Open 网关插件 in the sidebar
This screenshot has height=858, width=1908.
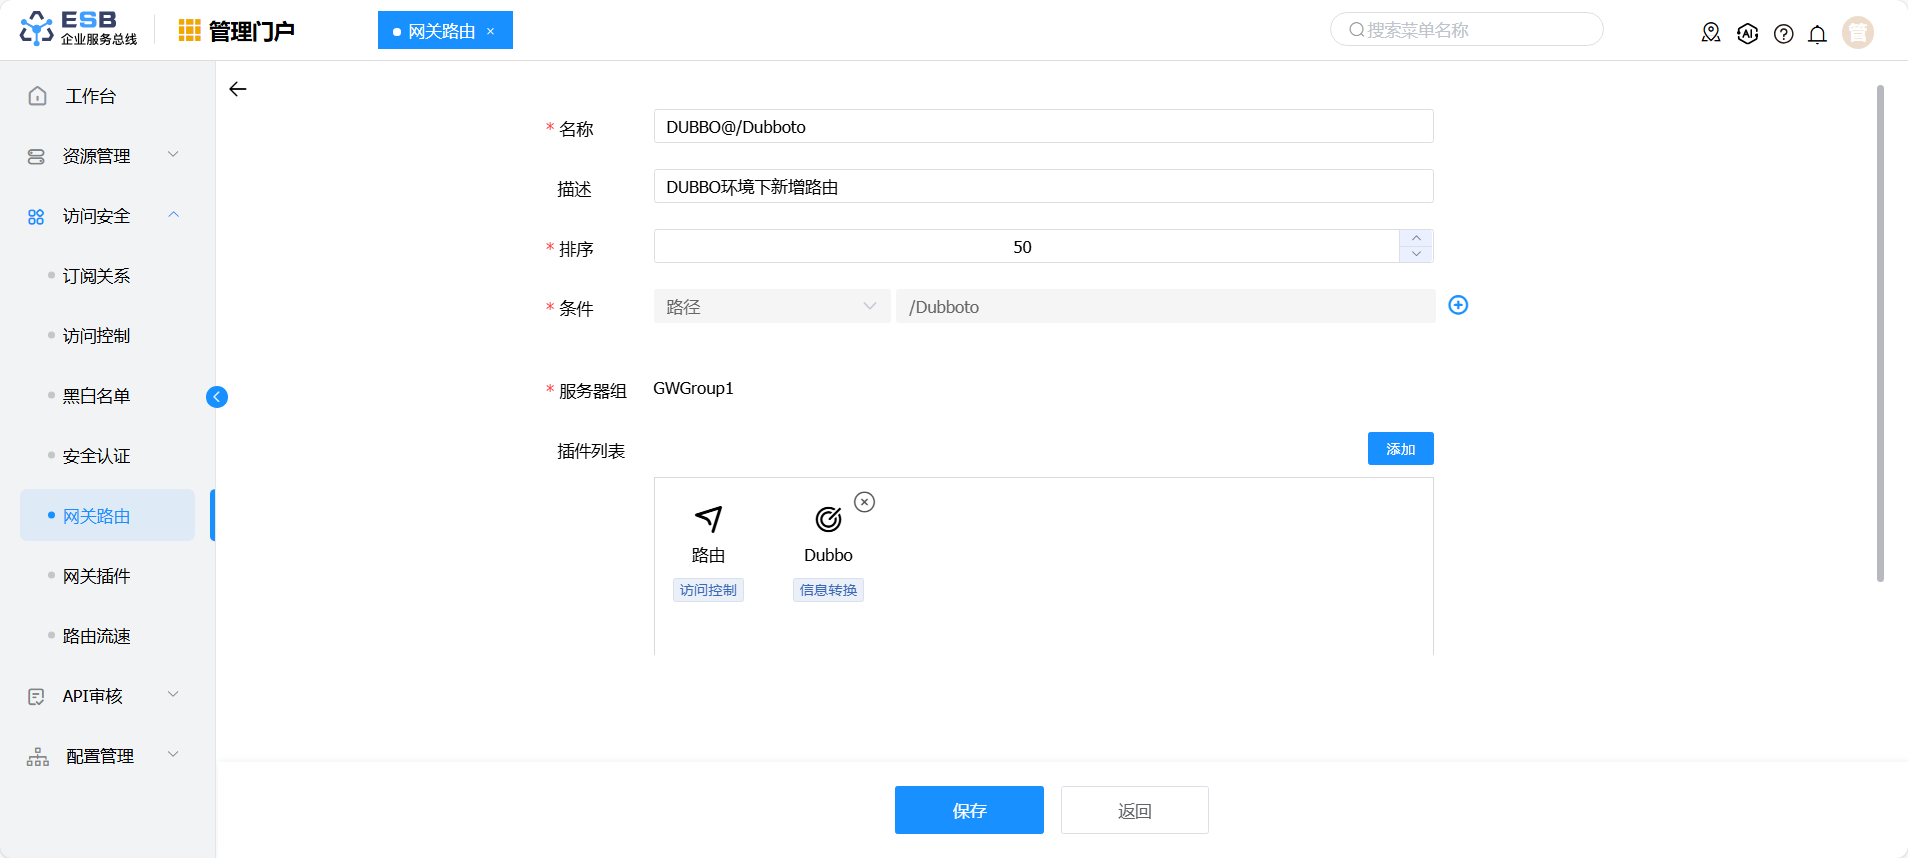tap(97, 576)
